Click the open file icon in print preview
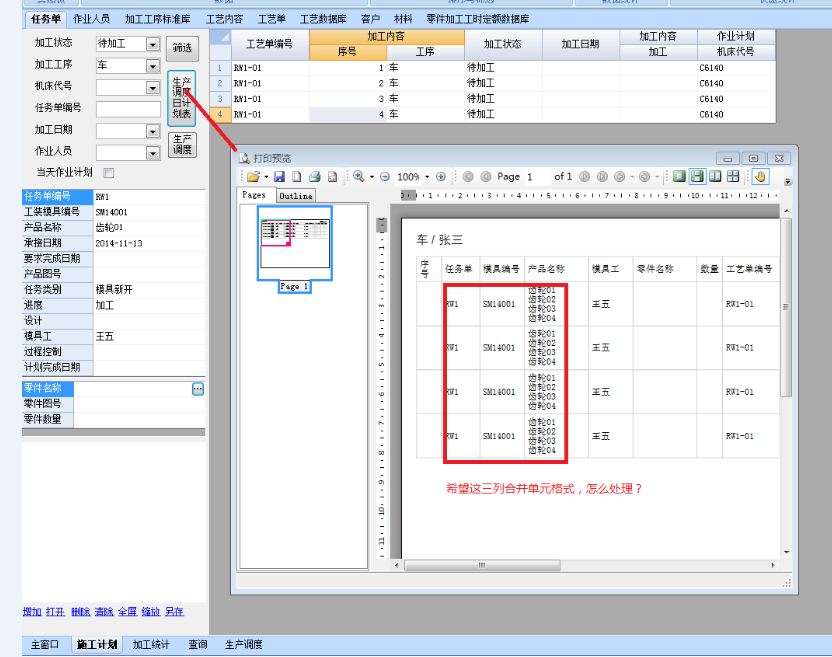Screen dimensions: 832x657 coord(253,177)
